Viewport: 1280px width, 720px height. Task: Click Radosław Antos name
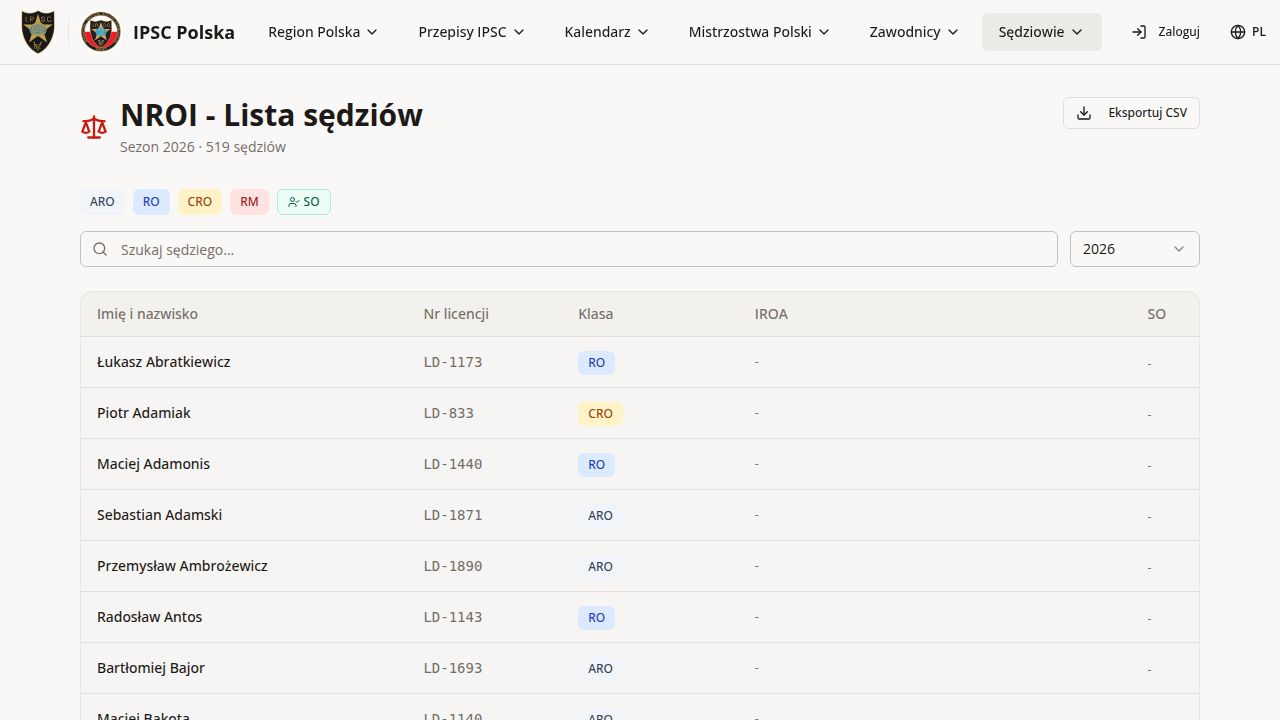[x=149, y=617]
